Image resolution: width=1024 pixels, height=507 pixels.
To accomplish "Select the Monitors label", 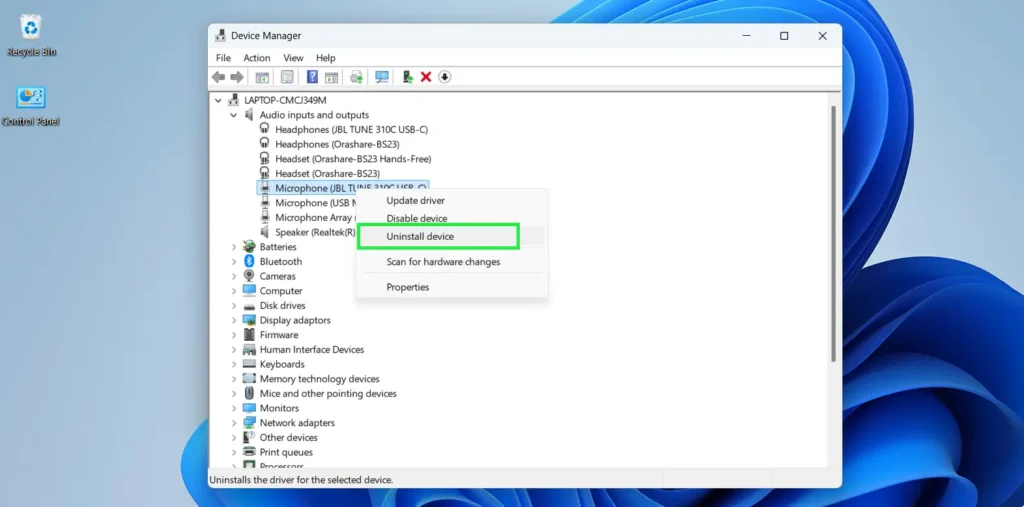I will click(x=279, y=408).
